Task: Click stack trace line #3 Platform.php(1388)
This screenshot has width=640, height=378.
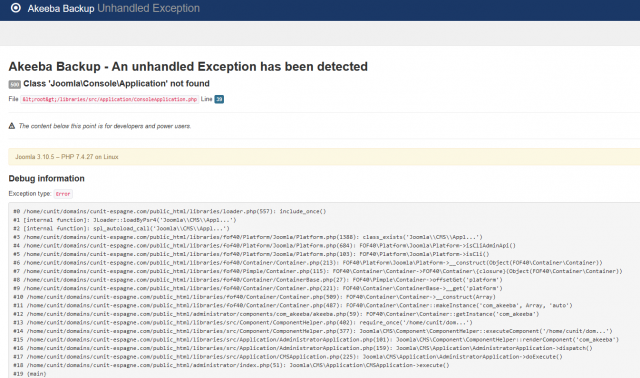Action: pyautogui.click(x=248, y=237)
